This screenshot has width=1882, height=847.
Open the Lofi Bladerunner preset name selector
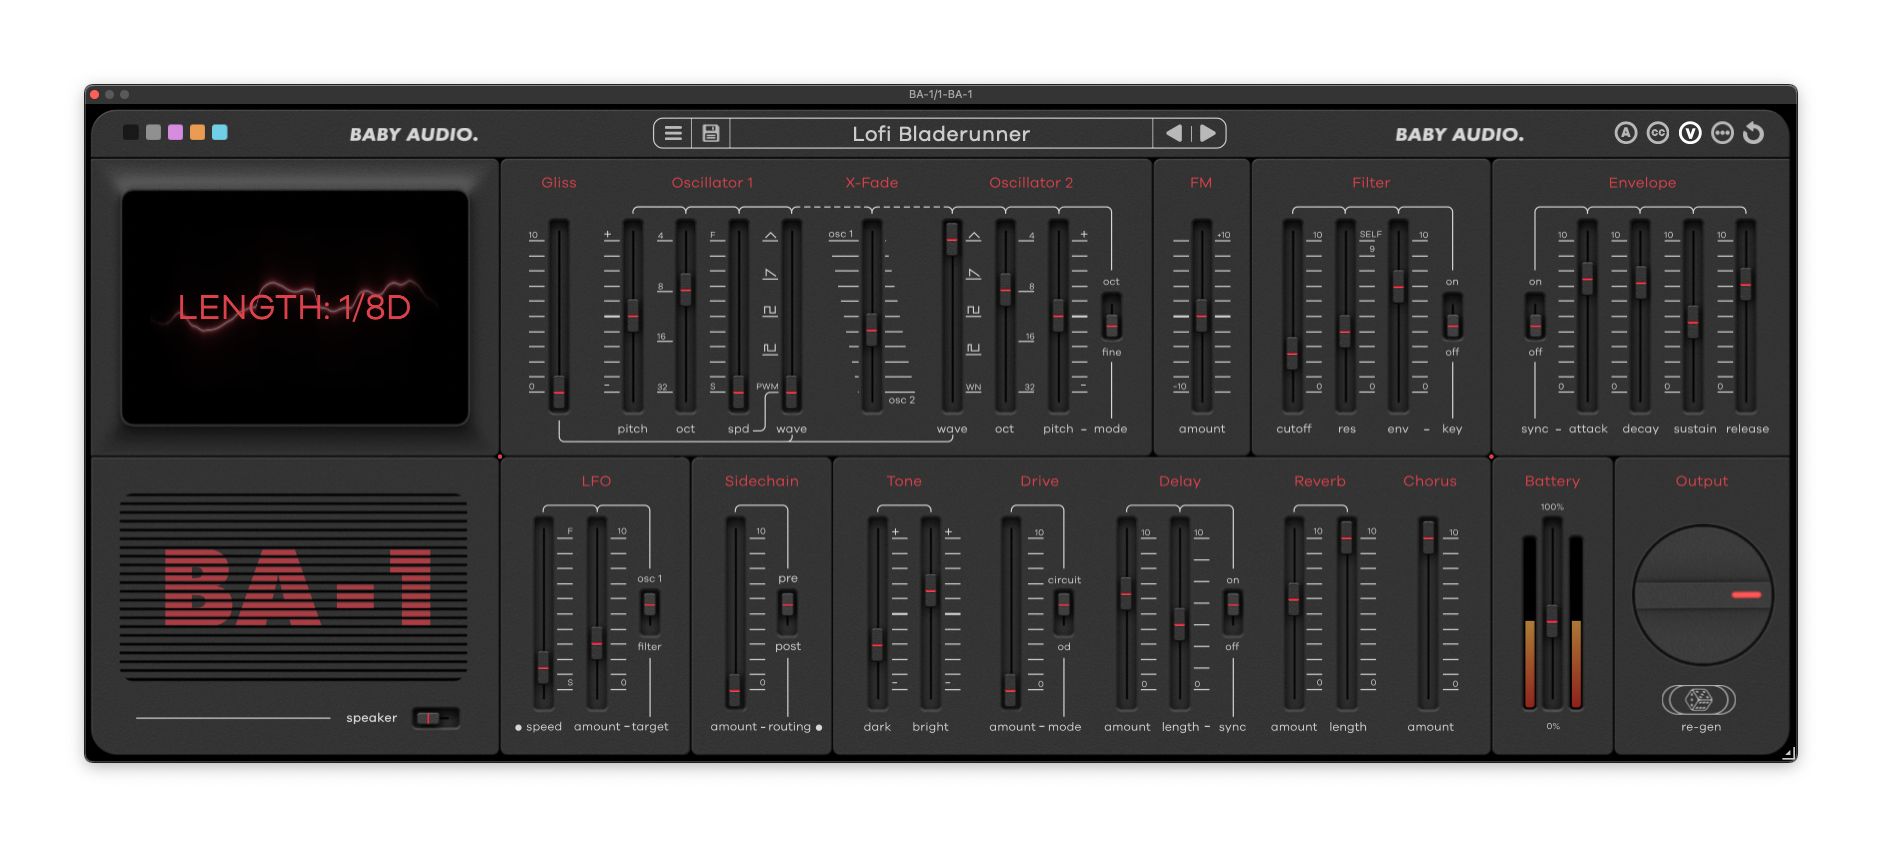[940, 133]
